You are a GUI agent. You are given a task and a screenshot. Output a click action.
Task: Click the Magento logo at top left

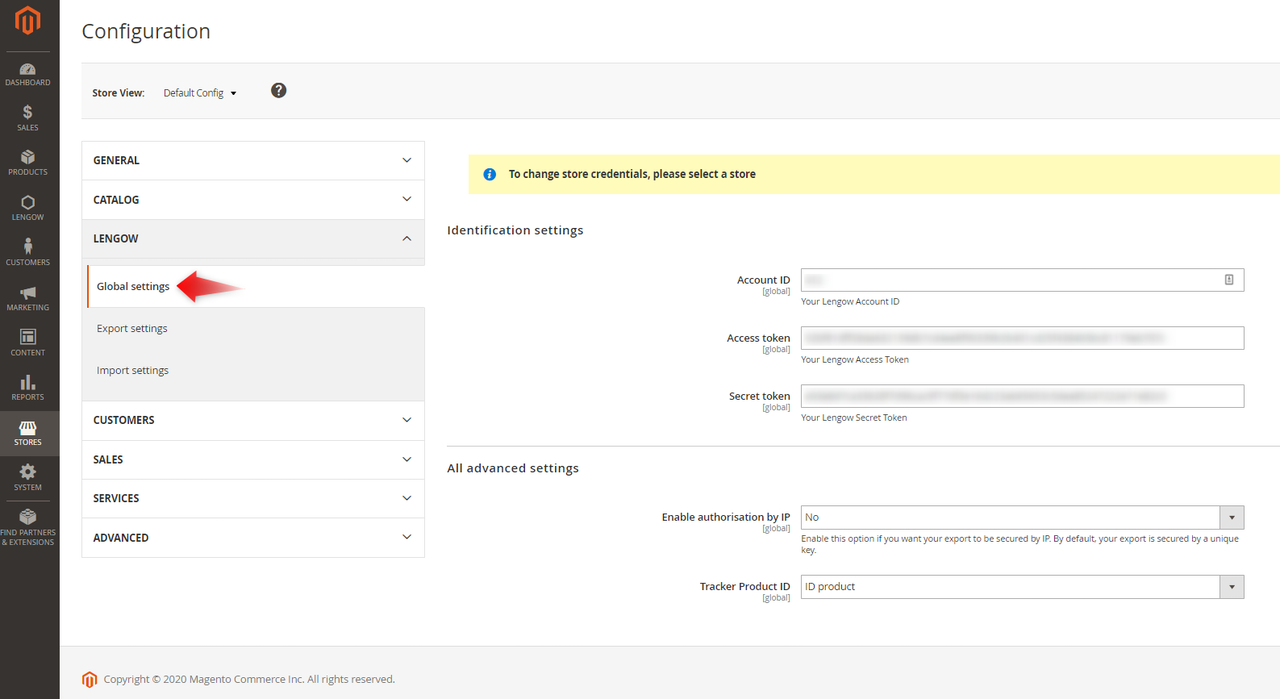[x=28, y=21]
